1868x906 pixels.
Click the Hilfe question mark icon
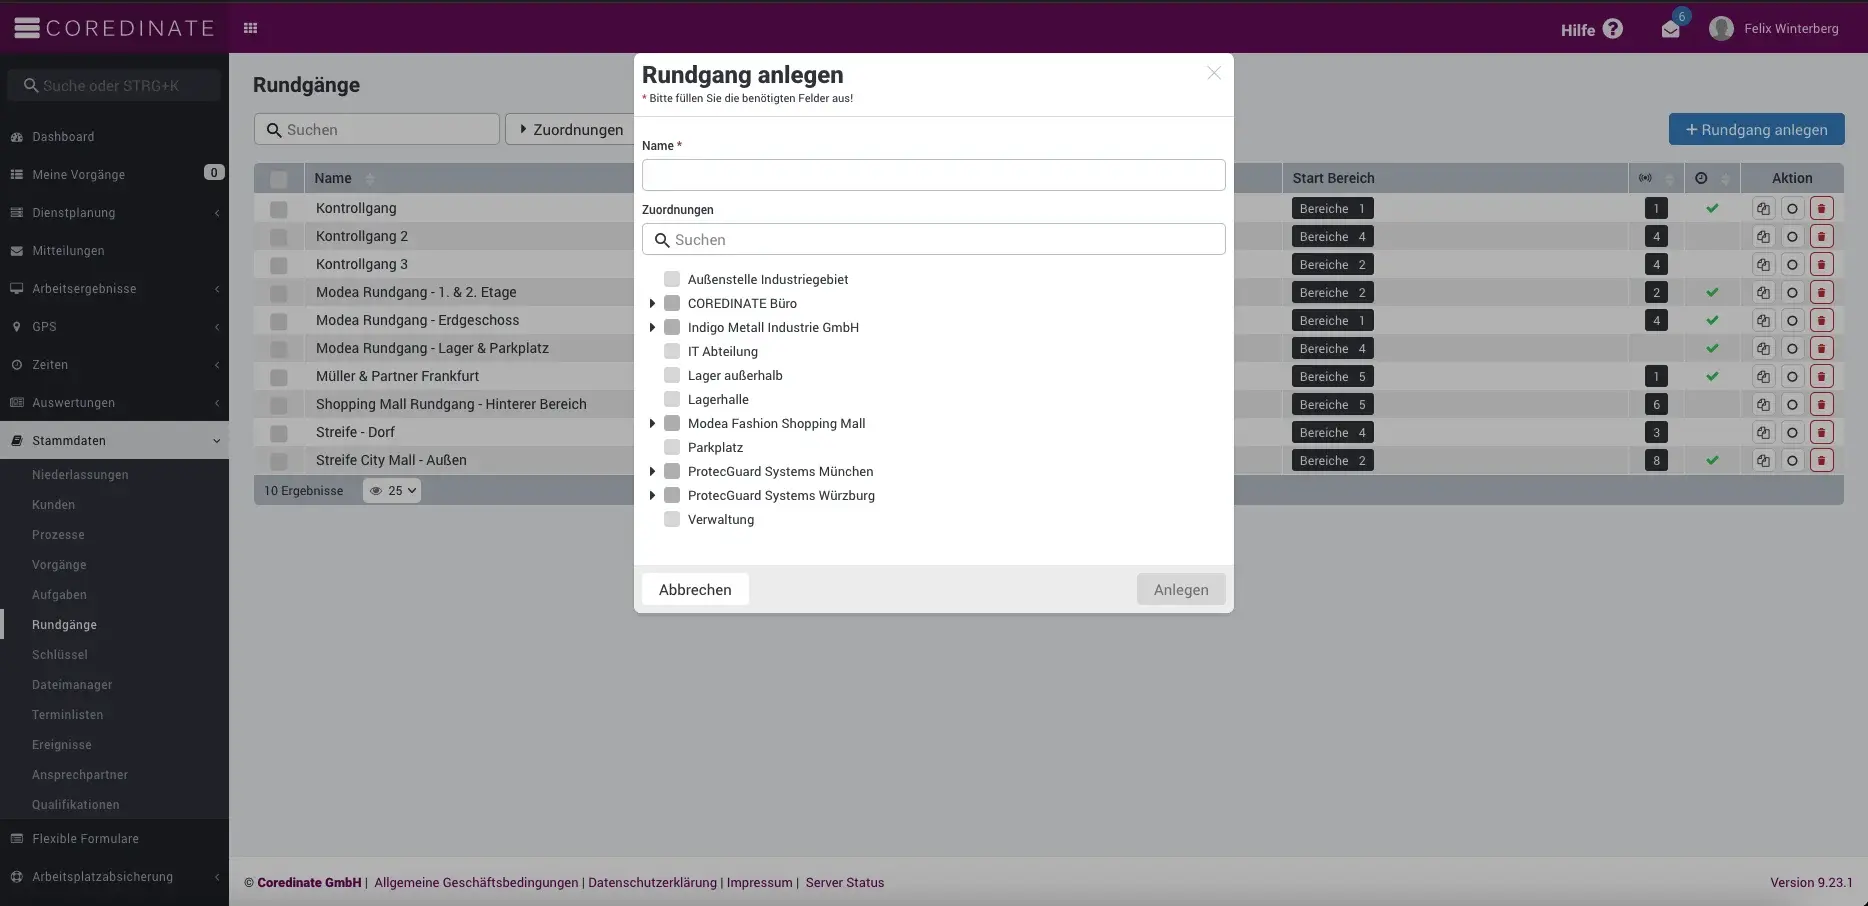(1612, 29)
